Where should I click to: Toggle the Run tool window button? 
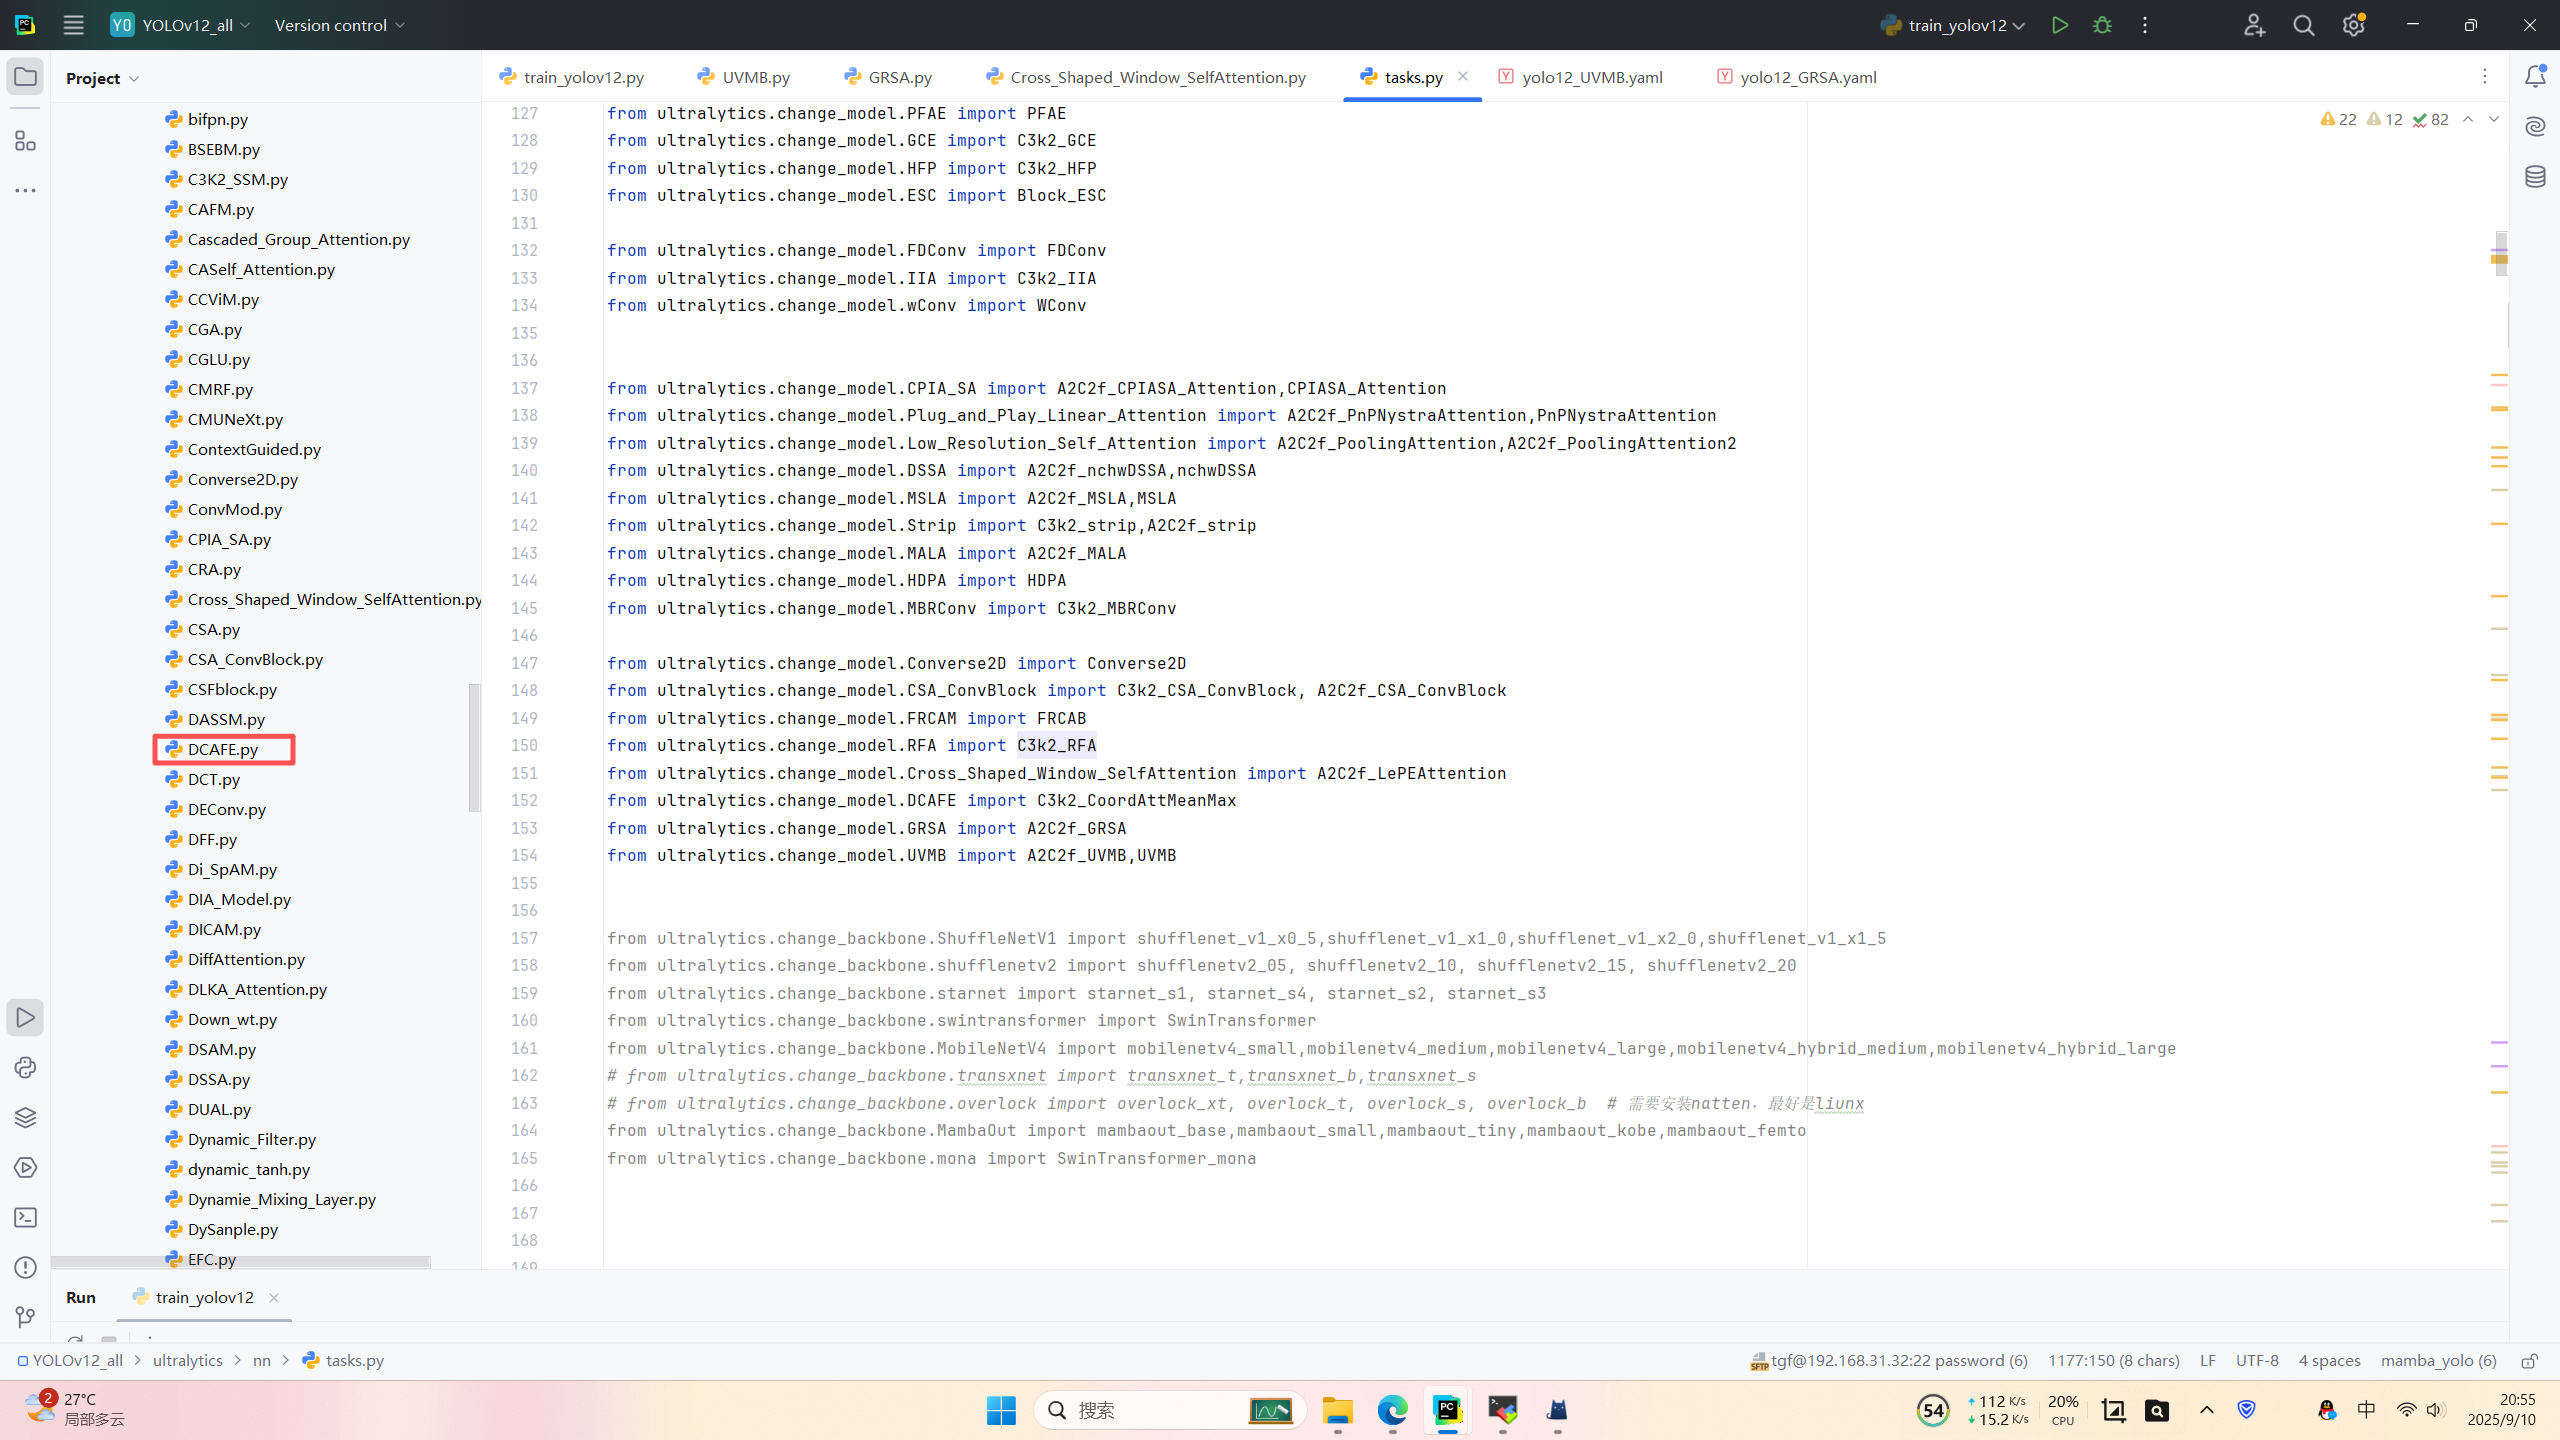point(25,1017)
